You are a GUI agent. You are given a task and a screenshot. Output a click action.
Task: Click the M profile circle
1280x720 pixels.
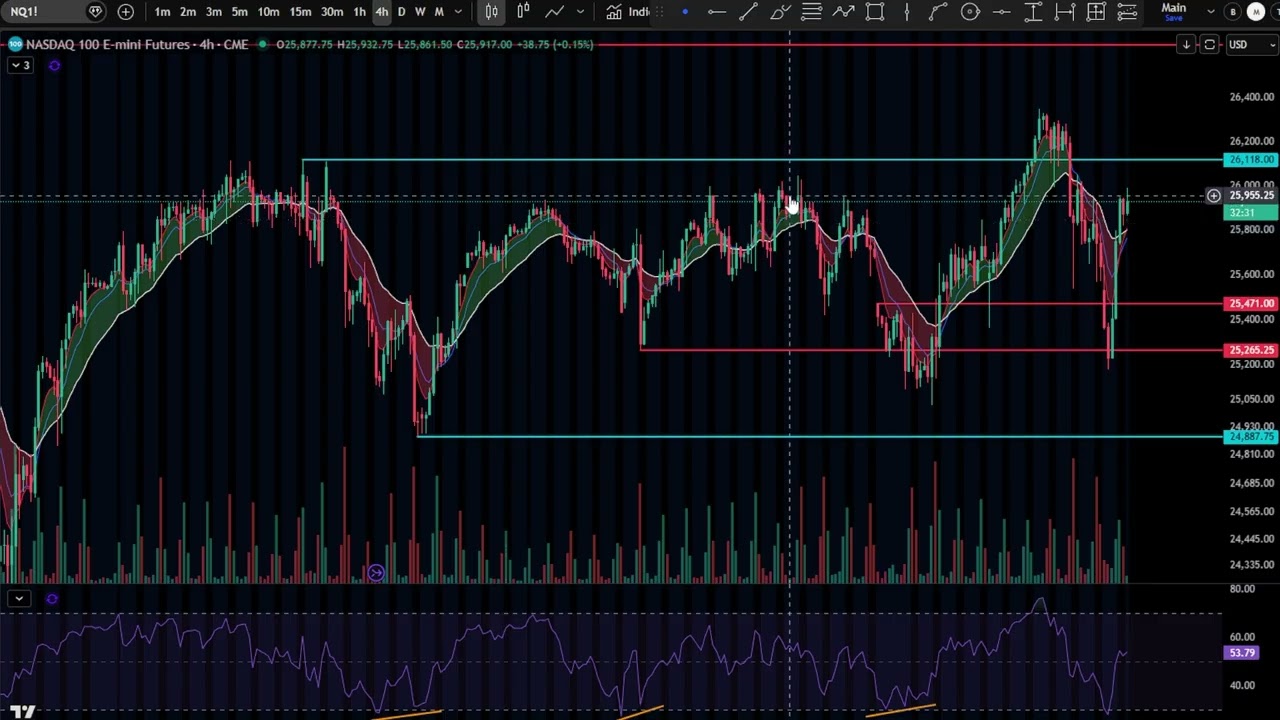1256,12
